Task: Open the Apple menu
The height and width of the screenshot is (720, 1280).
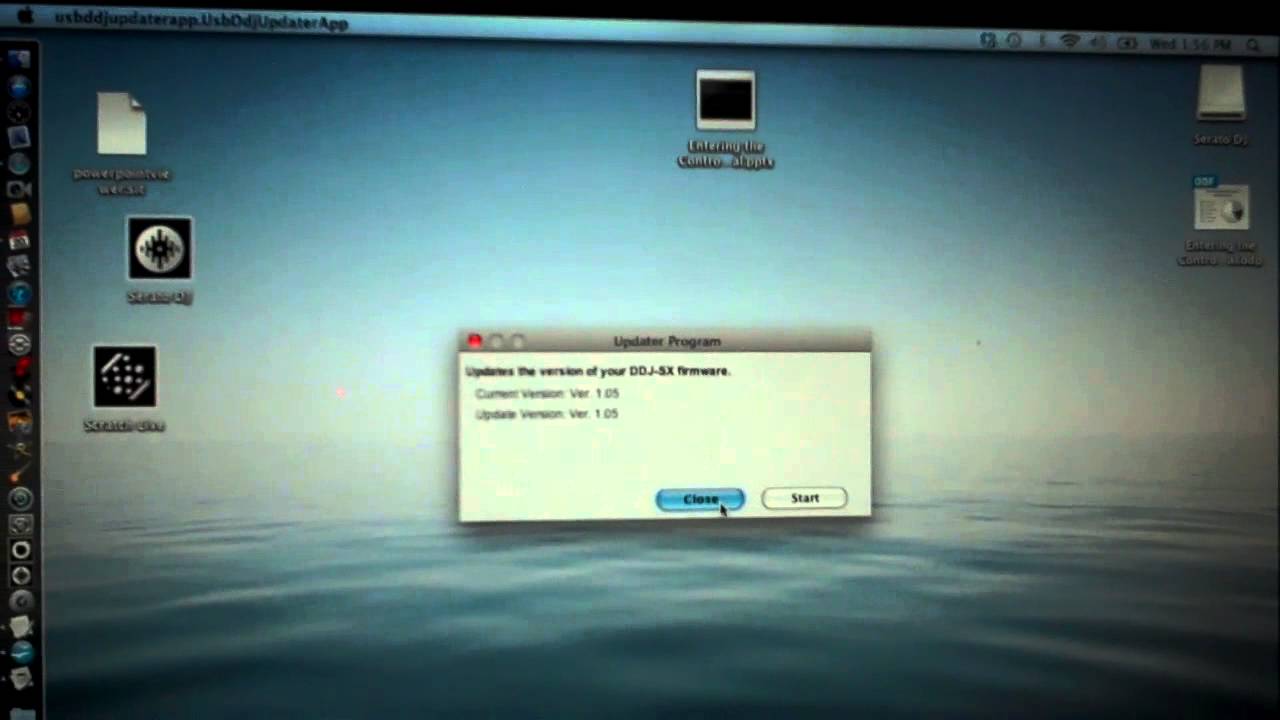Action: [x=26, y=16]
